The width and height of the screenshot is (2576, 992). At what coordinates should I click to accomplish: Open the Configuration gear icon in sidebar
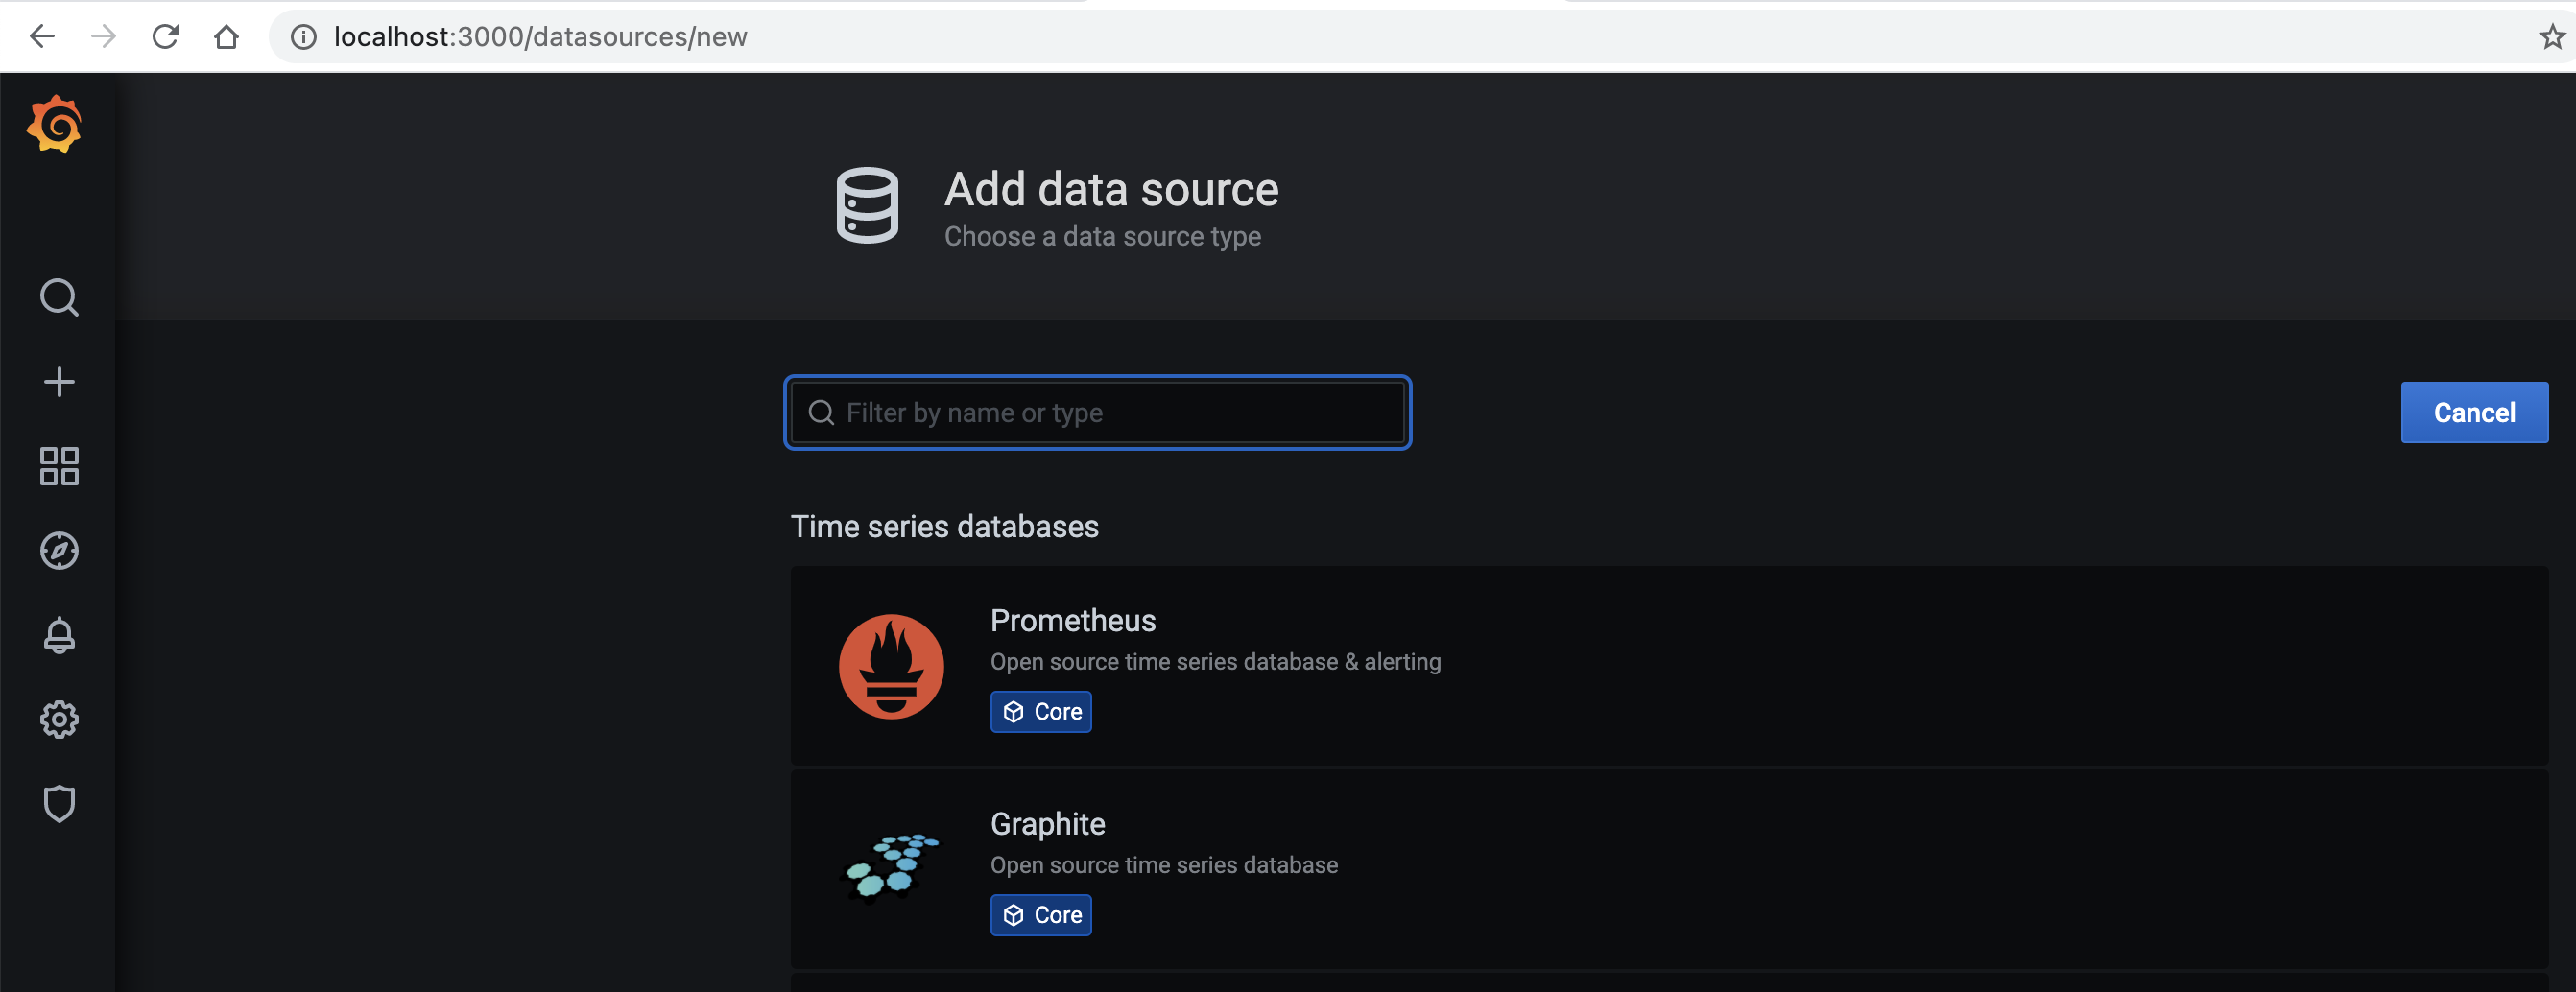coord(59,719)
